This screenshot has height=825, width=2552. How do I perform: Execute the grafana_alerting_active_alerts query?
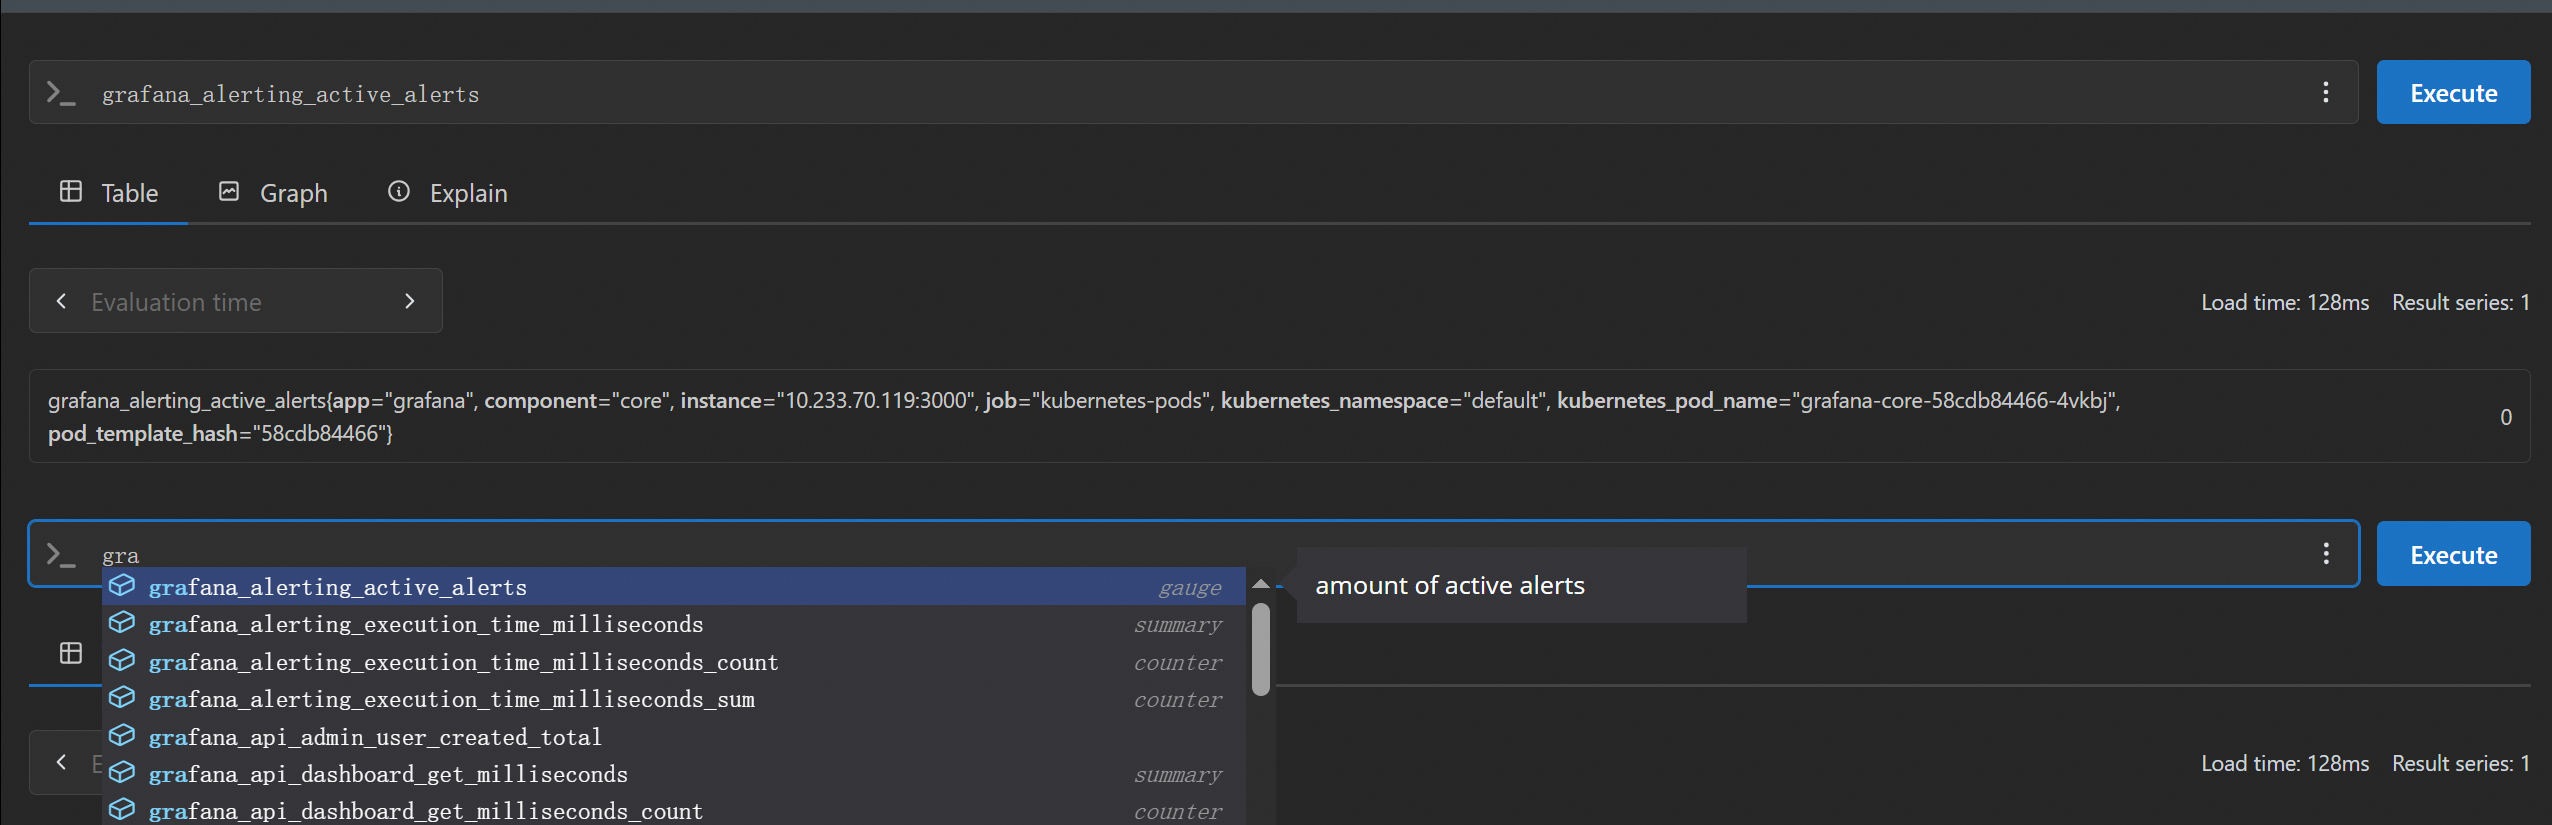pyautogui.click(x=2453, y=92)
